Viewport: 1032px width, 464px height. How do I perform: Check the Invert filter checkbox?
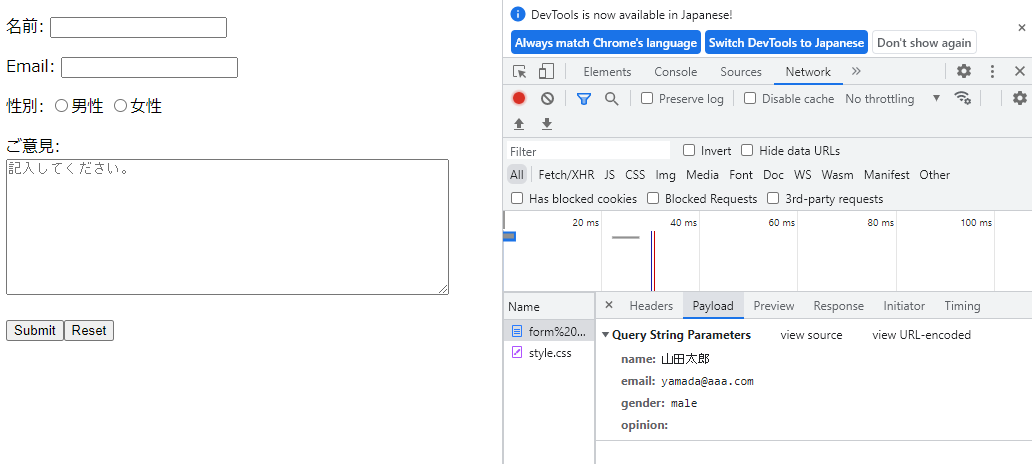coord(689,150)
